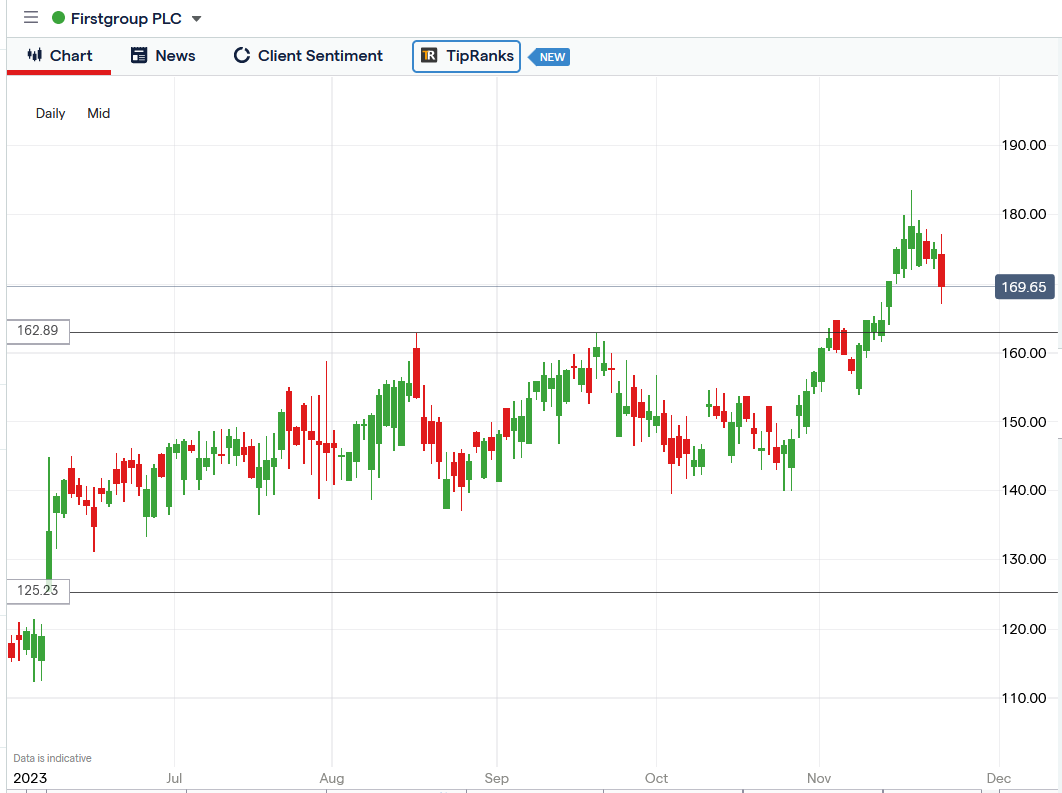The height and width of the screenshot is (793, 1062).
Task: Click the 130.00 price axis label
Action: coord(1023,559)
